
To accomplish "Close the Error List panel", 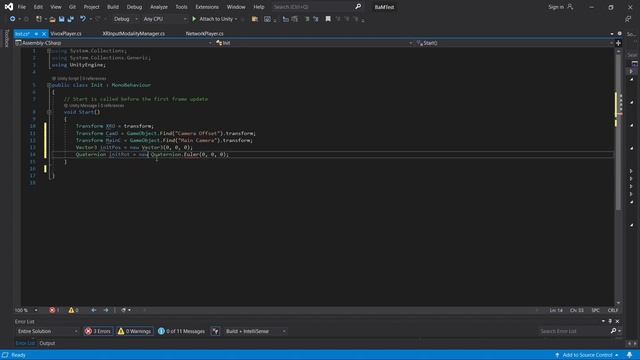I will coord(617,322).
